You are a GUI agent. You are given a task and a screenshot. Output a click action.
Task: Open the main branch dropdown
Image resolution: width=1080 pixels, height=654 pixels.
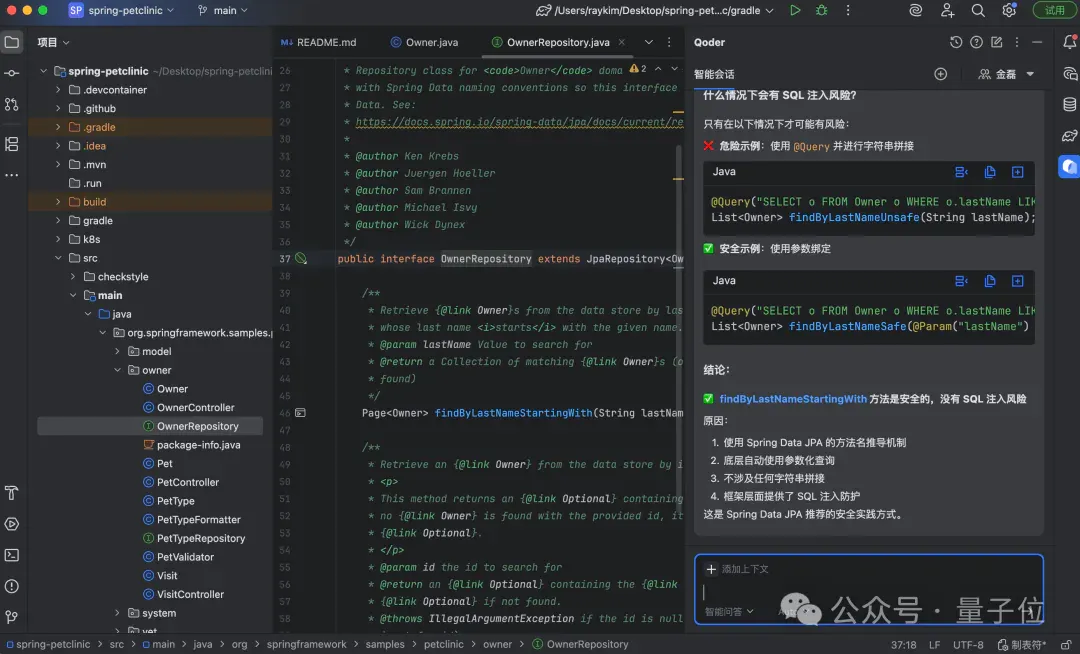[222, 10]
